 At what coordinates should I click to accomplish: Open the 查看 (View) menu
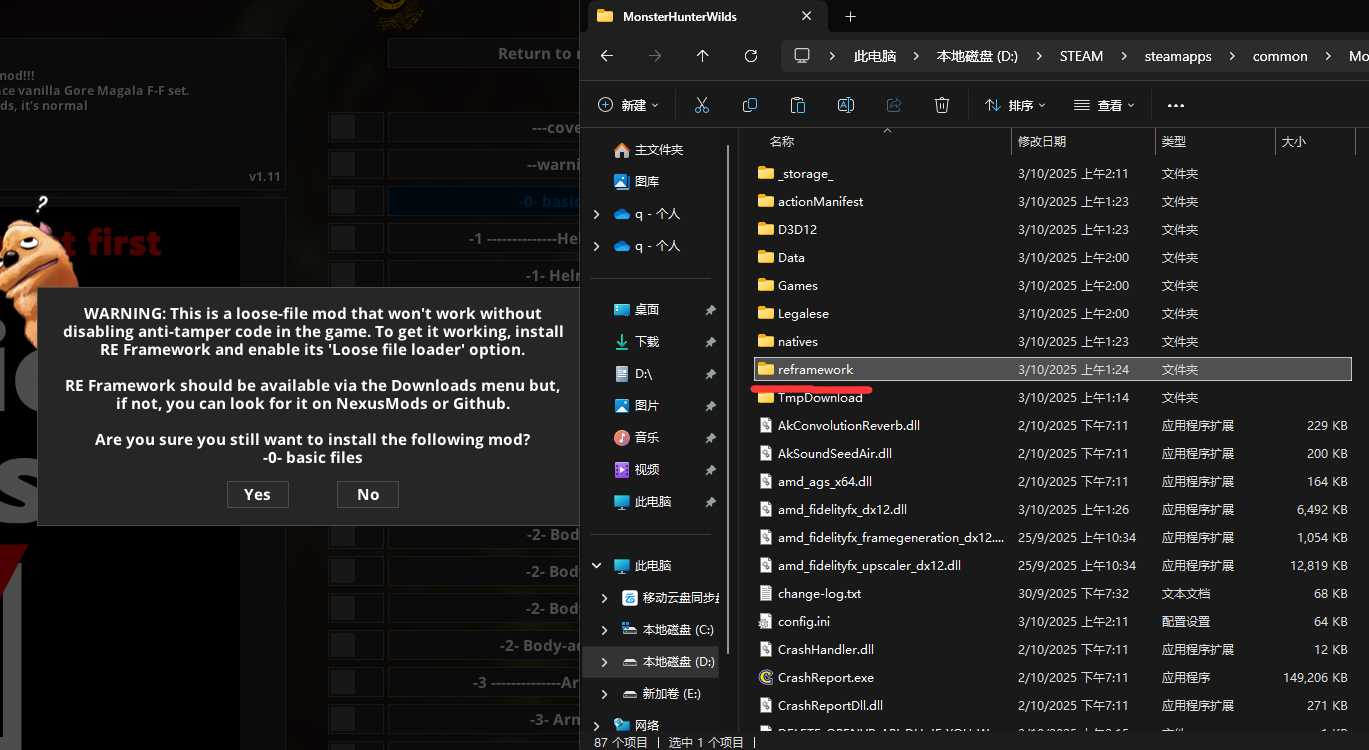pos(1104,105)
